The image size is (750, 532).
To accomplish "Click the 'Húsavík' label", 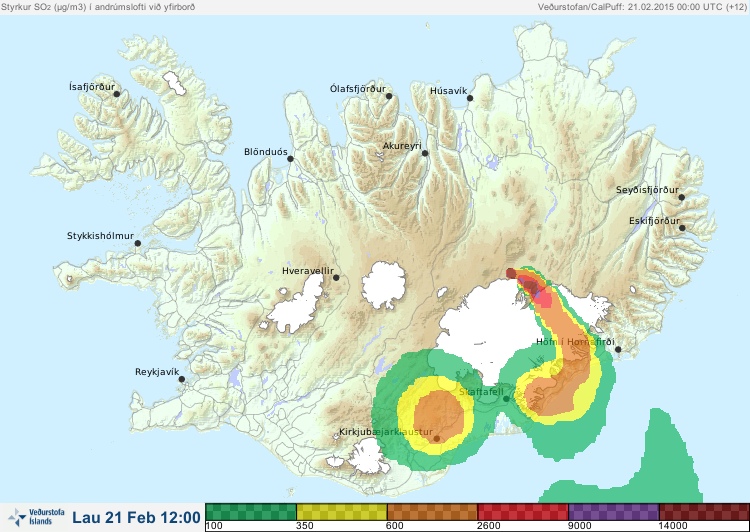I will (x=448, y=91).
